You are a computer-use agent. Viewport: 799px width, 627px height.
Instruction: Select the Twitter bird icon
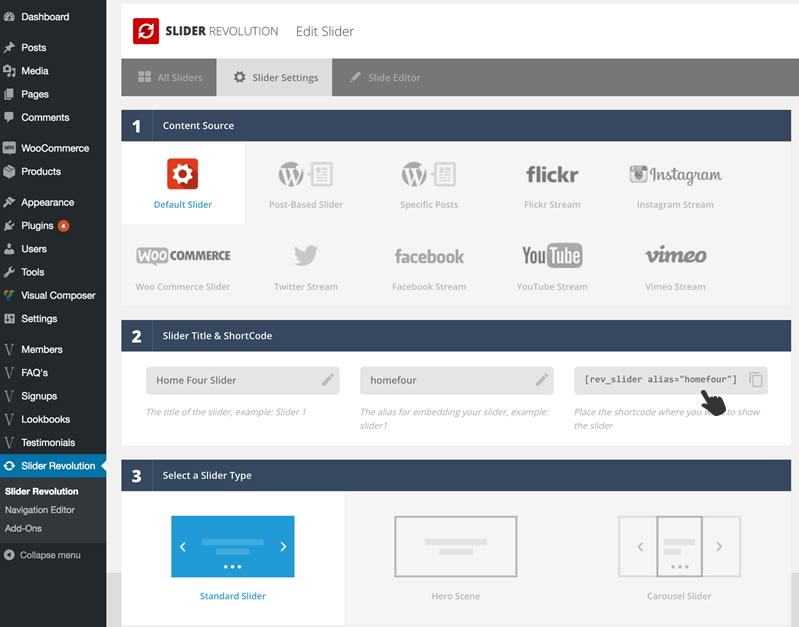pyautogui.click(x=306, y=255)
